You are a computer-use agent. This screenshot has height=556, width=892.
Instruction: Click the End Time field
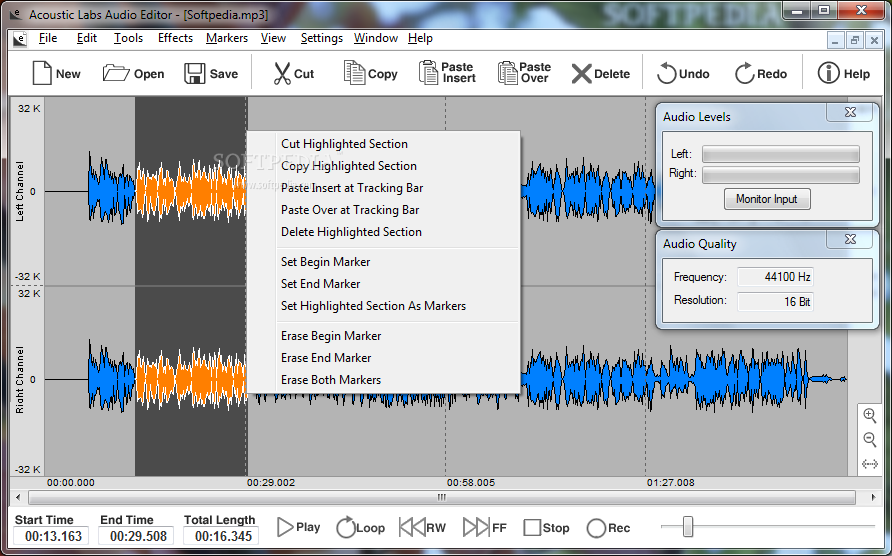click(x=138, y=536)
